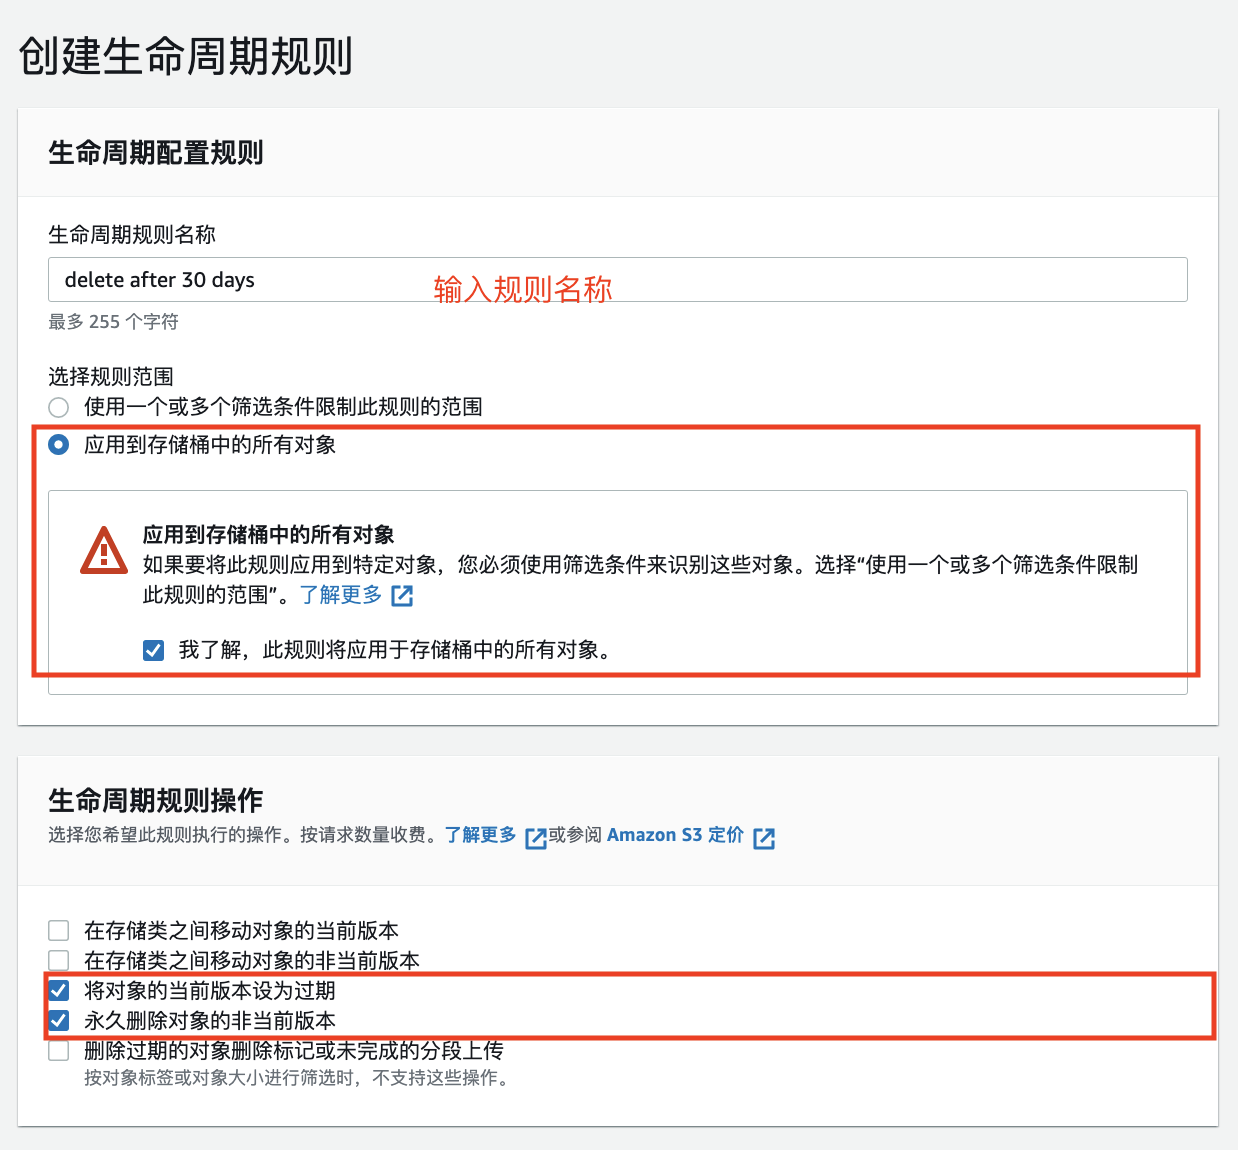Select 应用到存储桶中的所有对象 radio option
The height and width of the screenshot is (1150, 1238).
[58, 445]
